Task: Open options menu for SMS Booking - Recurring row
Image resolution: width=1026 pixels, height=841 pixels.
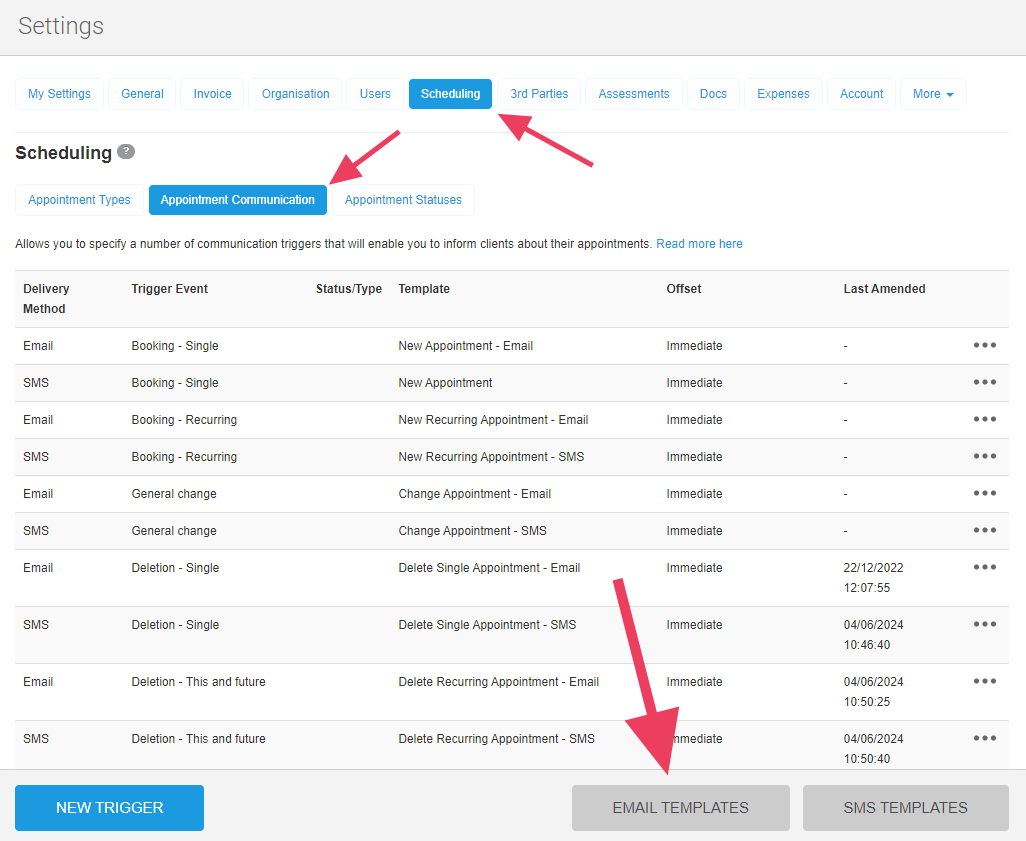Action: (984, 456)
